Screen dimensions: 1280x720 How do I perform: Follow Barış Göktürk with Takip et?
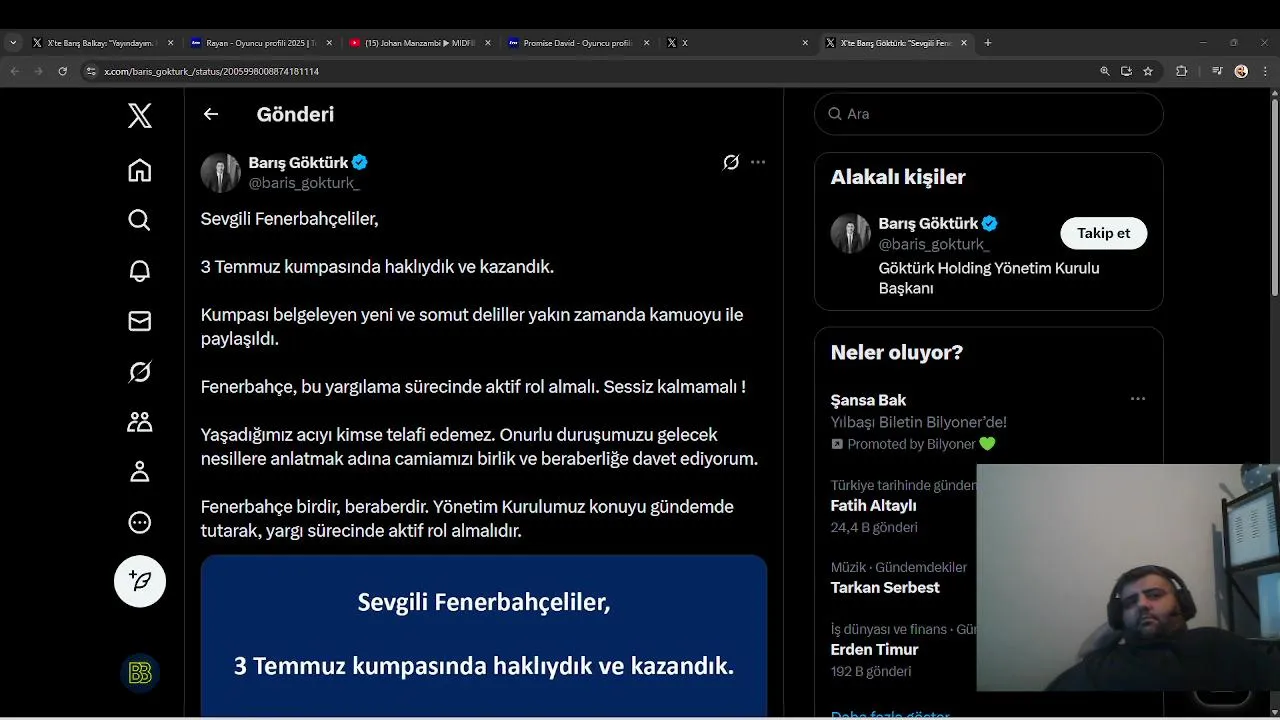(x=1103, y=233)
